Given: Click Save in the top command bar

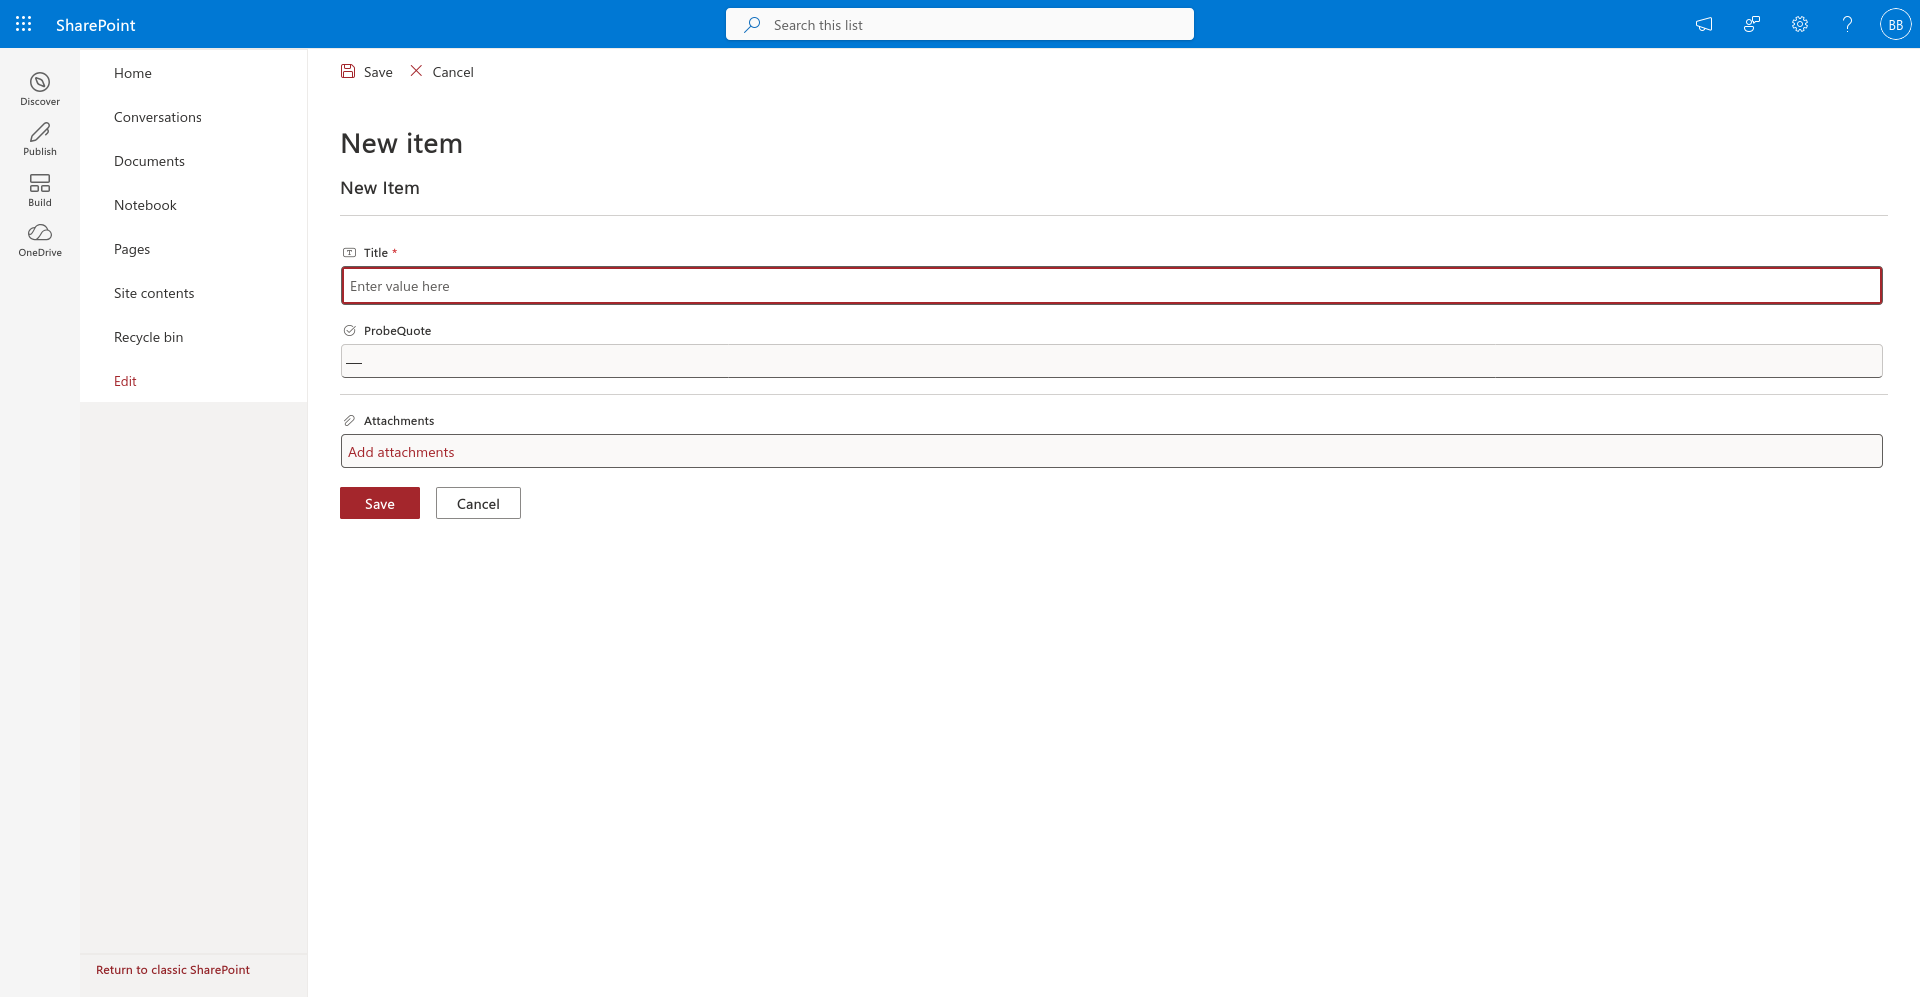Looking at the screenshot, I should (x=367, y=72).
